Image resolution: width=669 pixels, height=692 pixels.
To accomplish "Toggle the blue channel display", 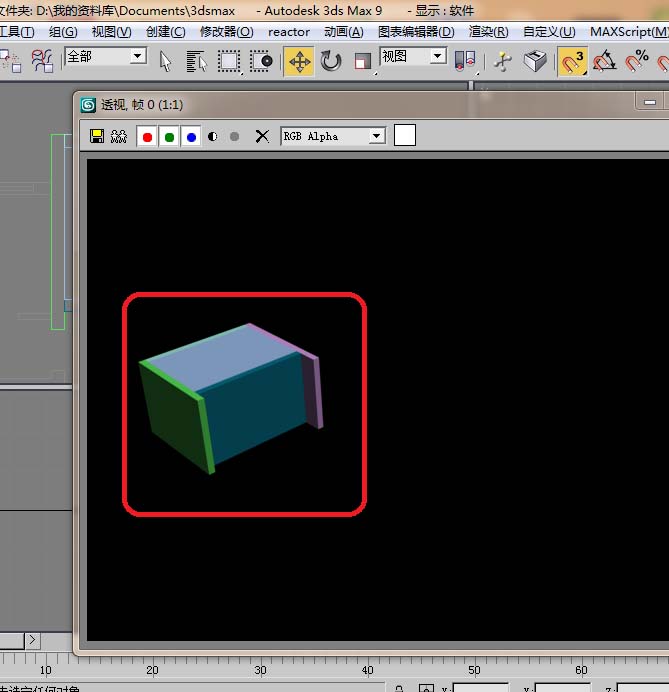I will pos(190,136).
